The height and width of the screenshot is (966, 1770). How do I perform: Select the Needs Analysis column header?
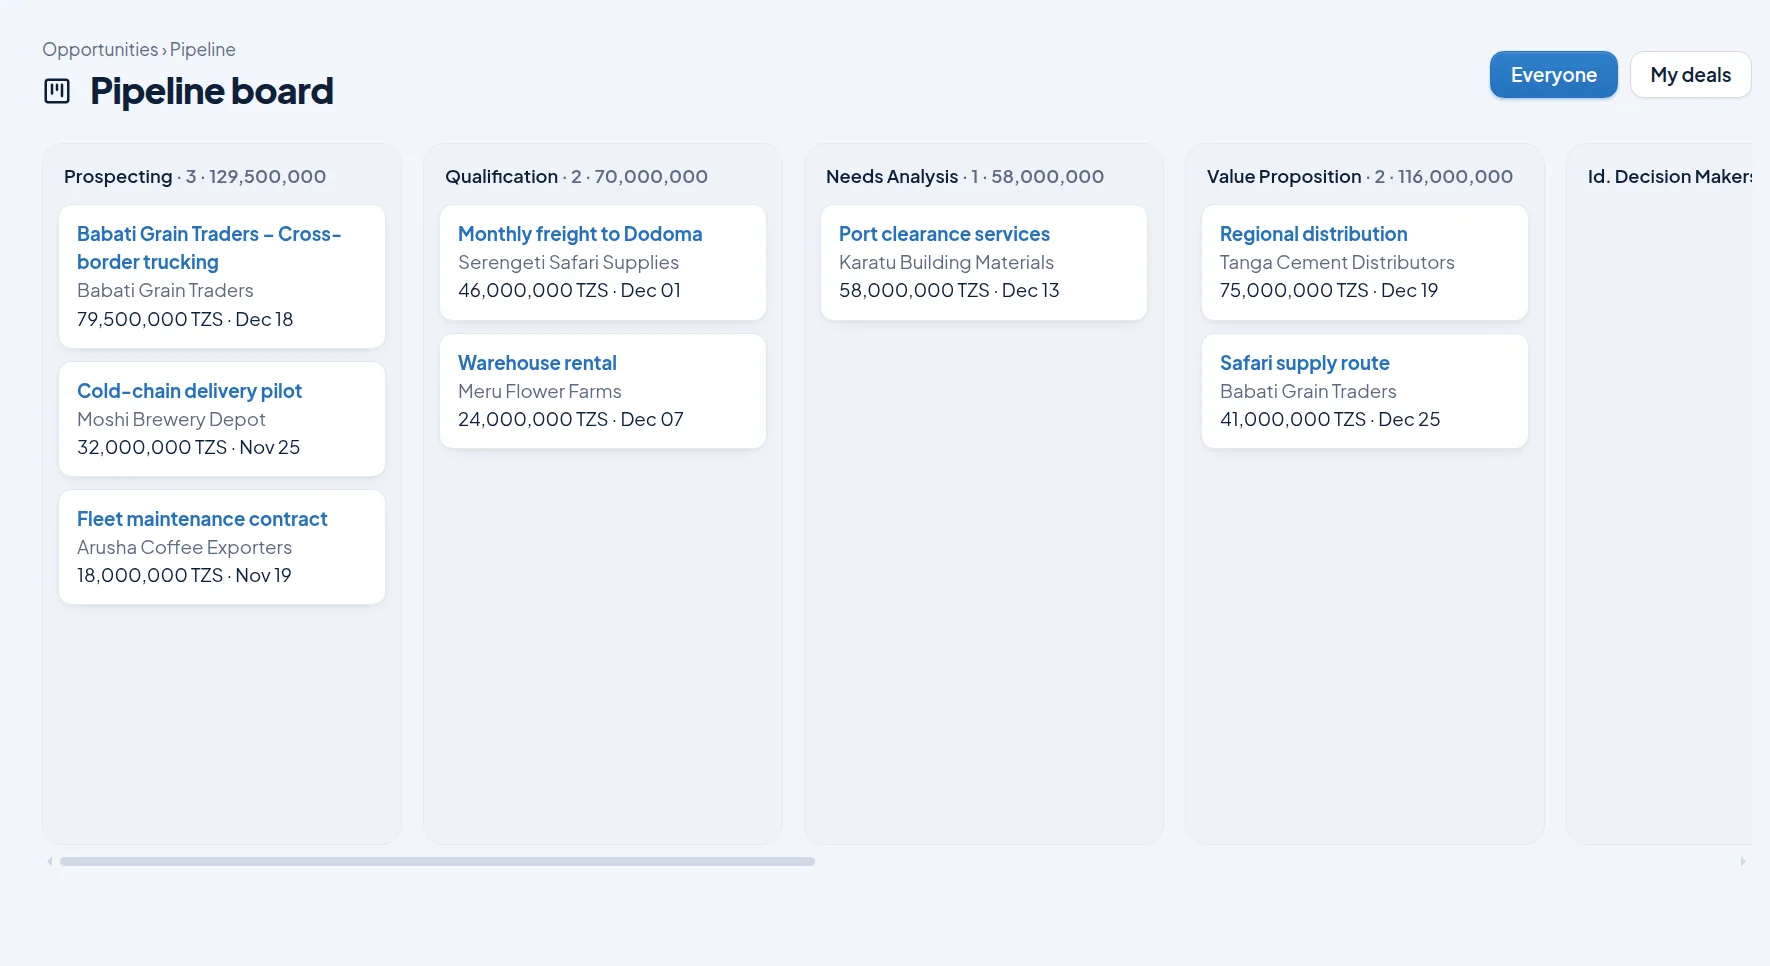[x=965, y=176]
